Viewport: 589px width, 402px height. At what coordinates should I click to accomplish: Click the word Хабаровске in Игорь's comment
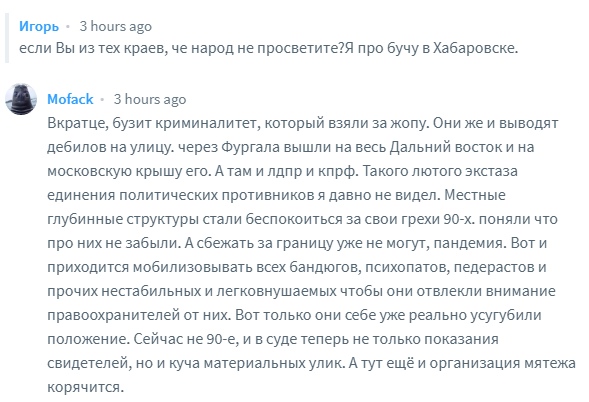(x=475, y=48)
